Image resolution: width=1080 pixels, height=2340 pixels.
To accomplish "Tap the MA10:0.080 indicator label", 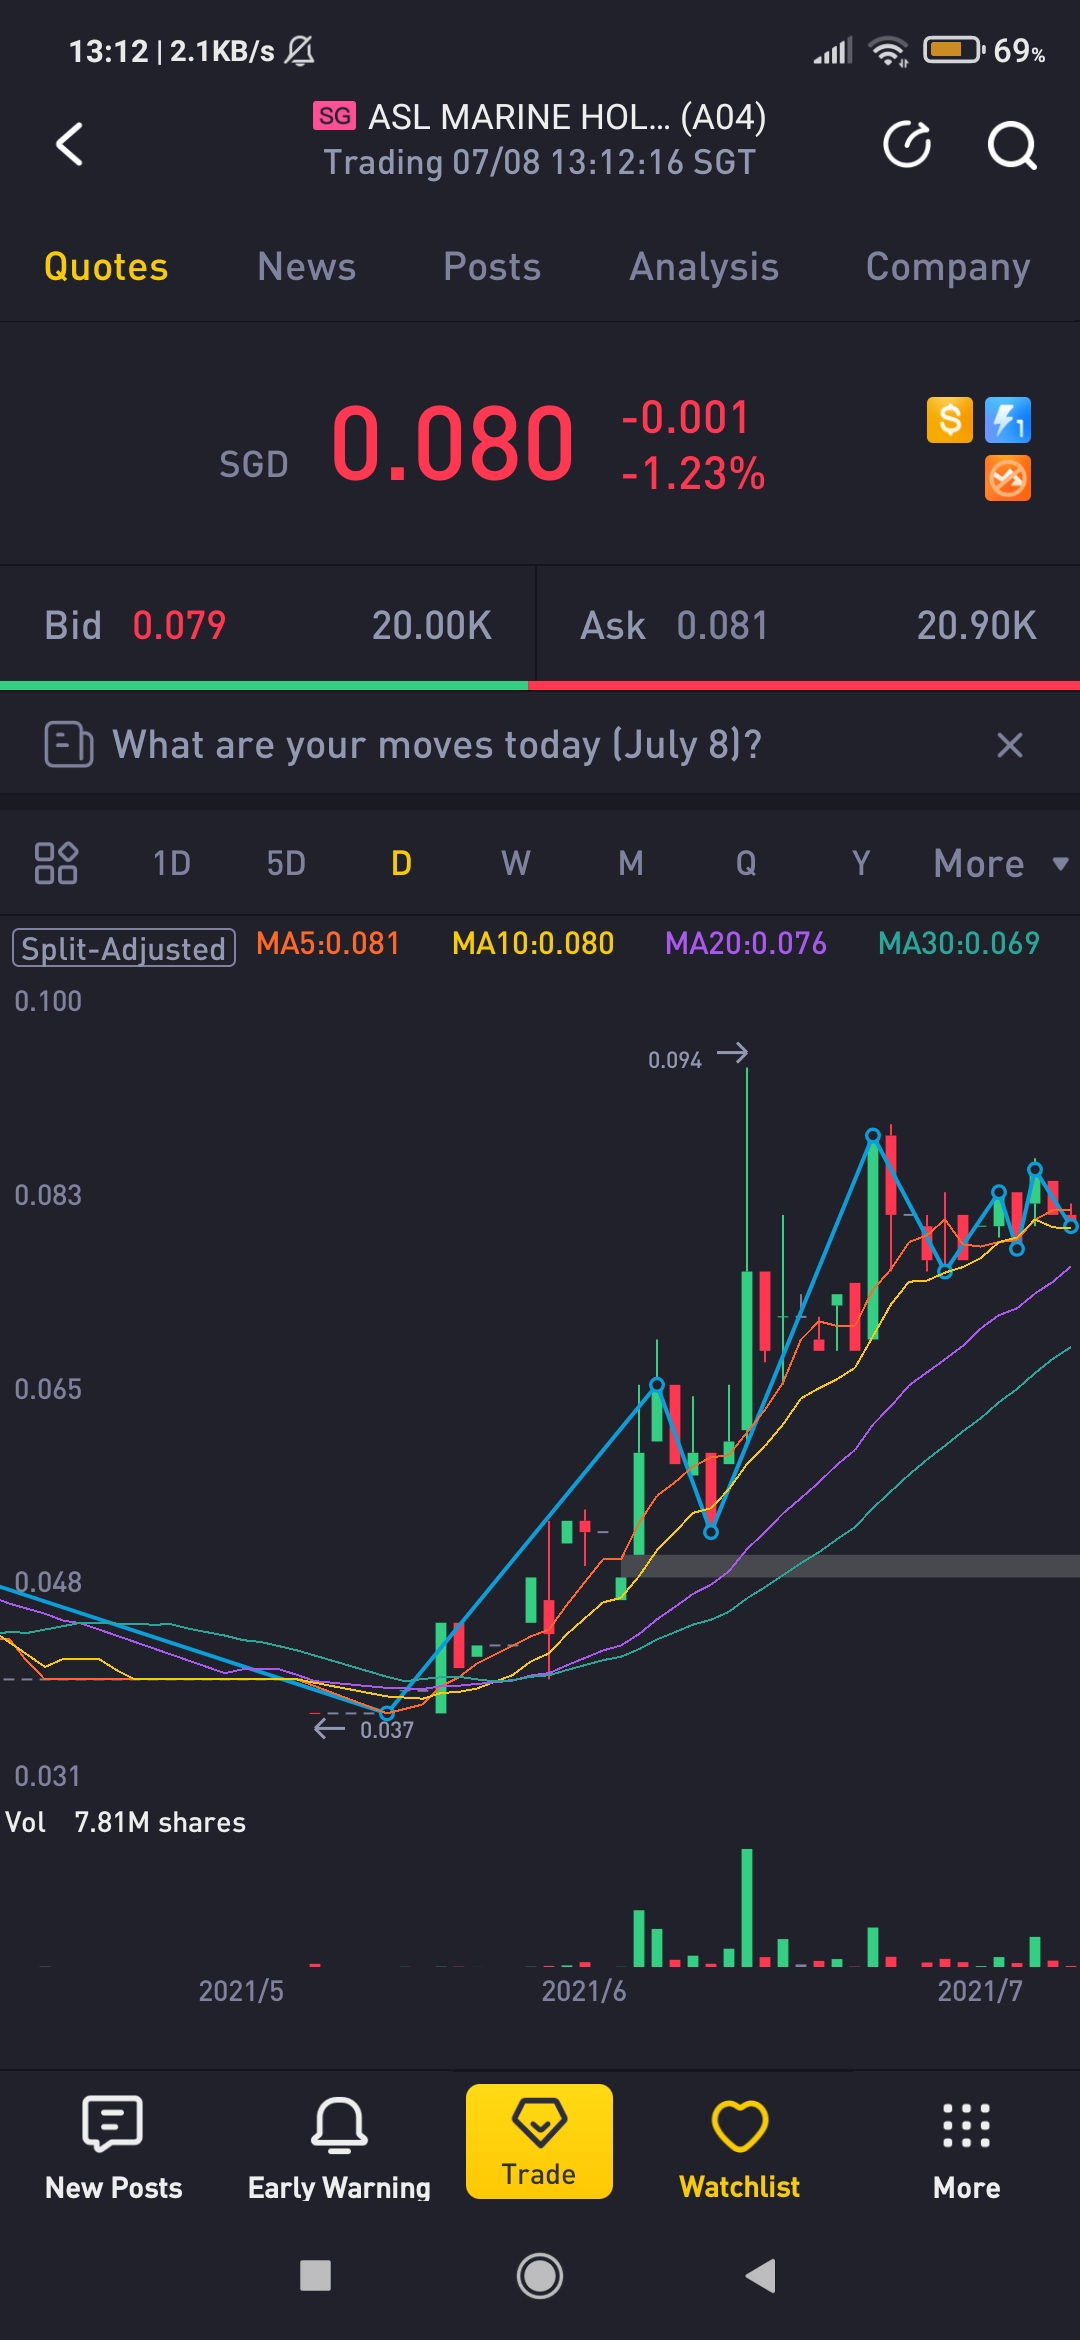I will [533, 943].
